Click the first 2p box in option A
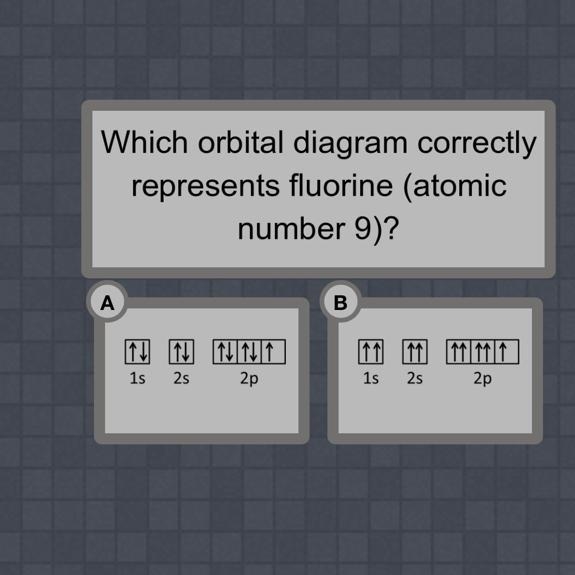The width and height of the screenshot is (575, 575). coord(225,352)
